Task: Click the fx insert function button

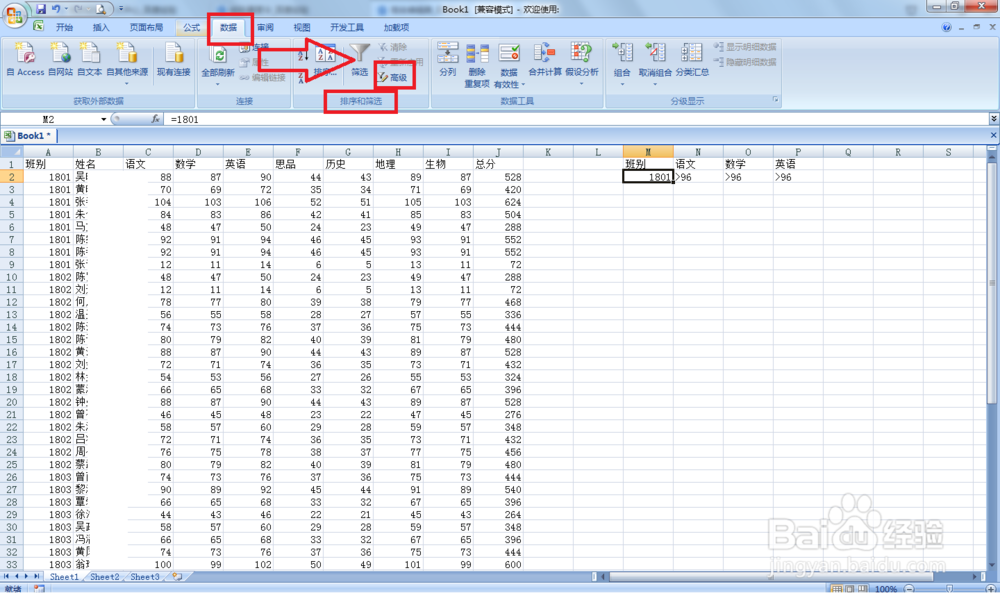Action: point(155,119)
